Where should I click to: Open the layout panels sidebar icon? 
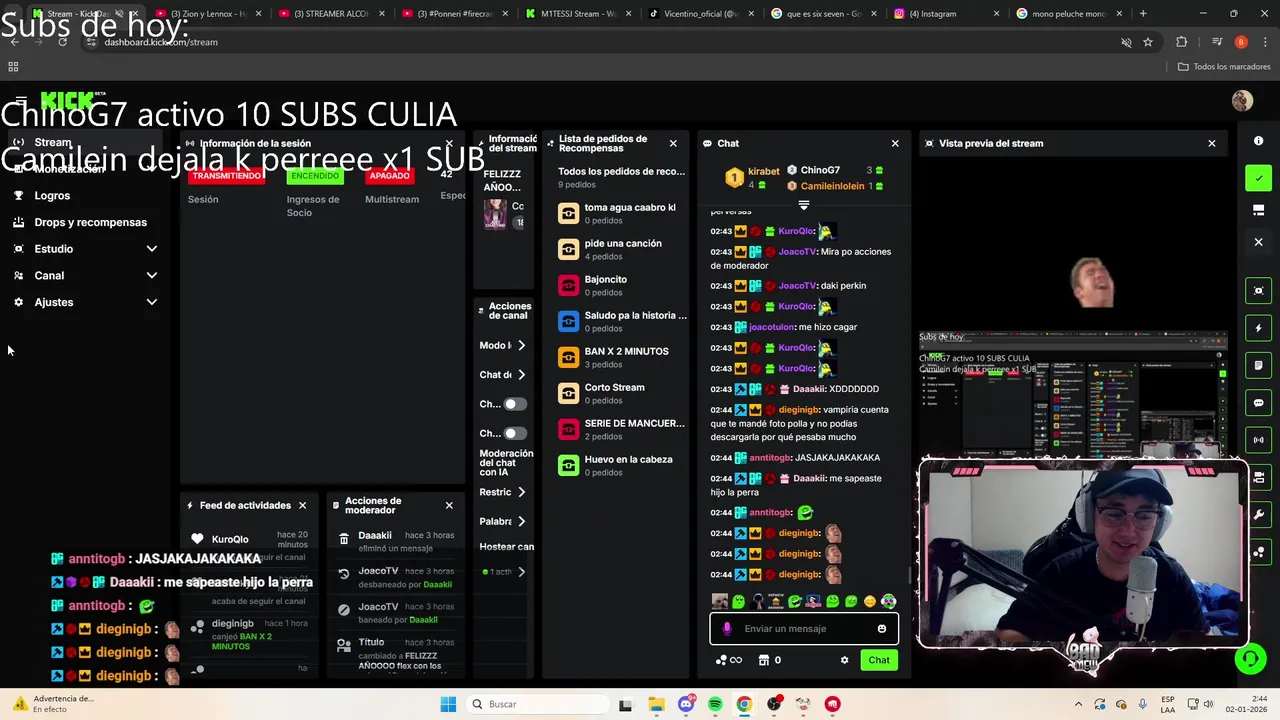tap(1259, 210)
